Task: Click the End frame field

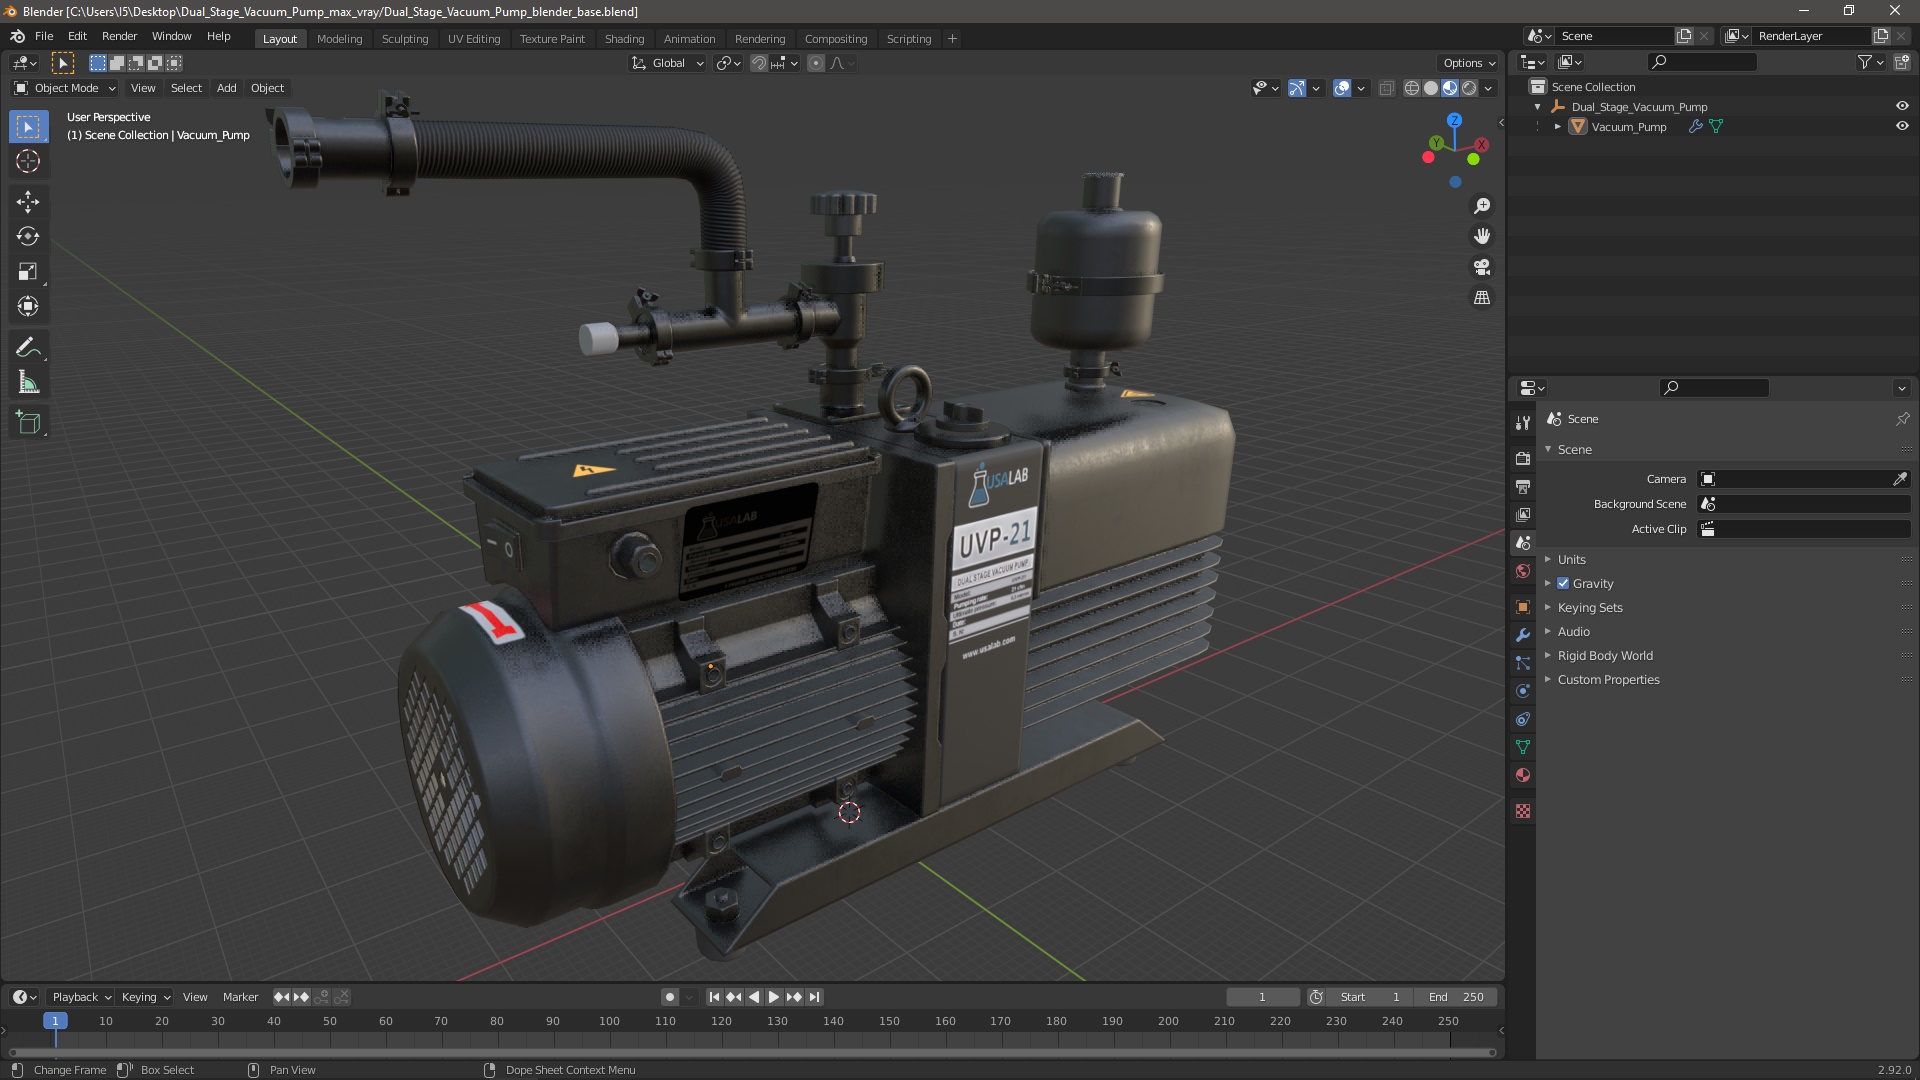Action: pos(1456,996)
